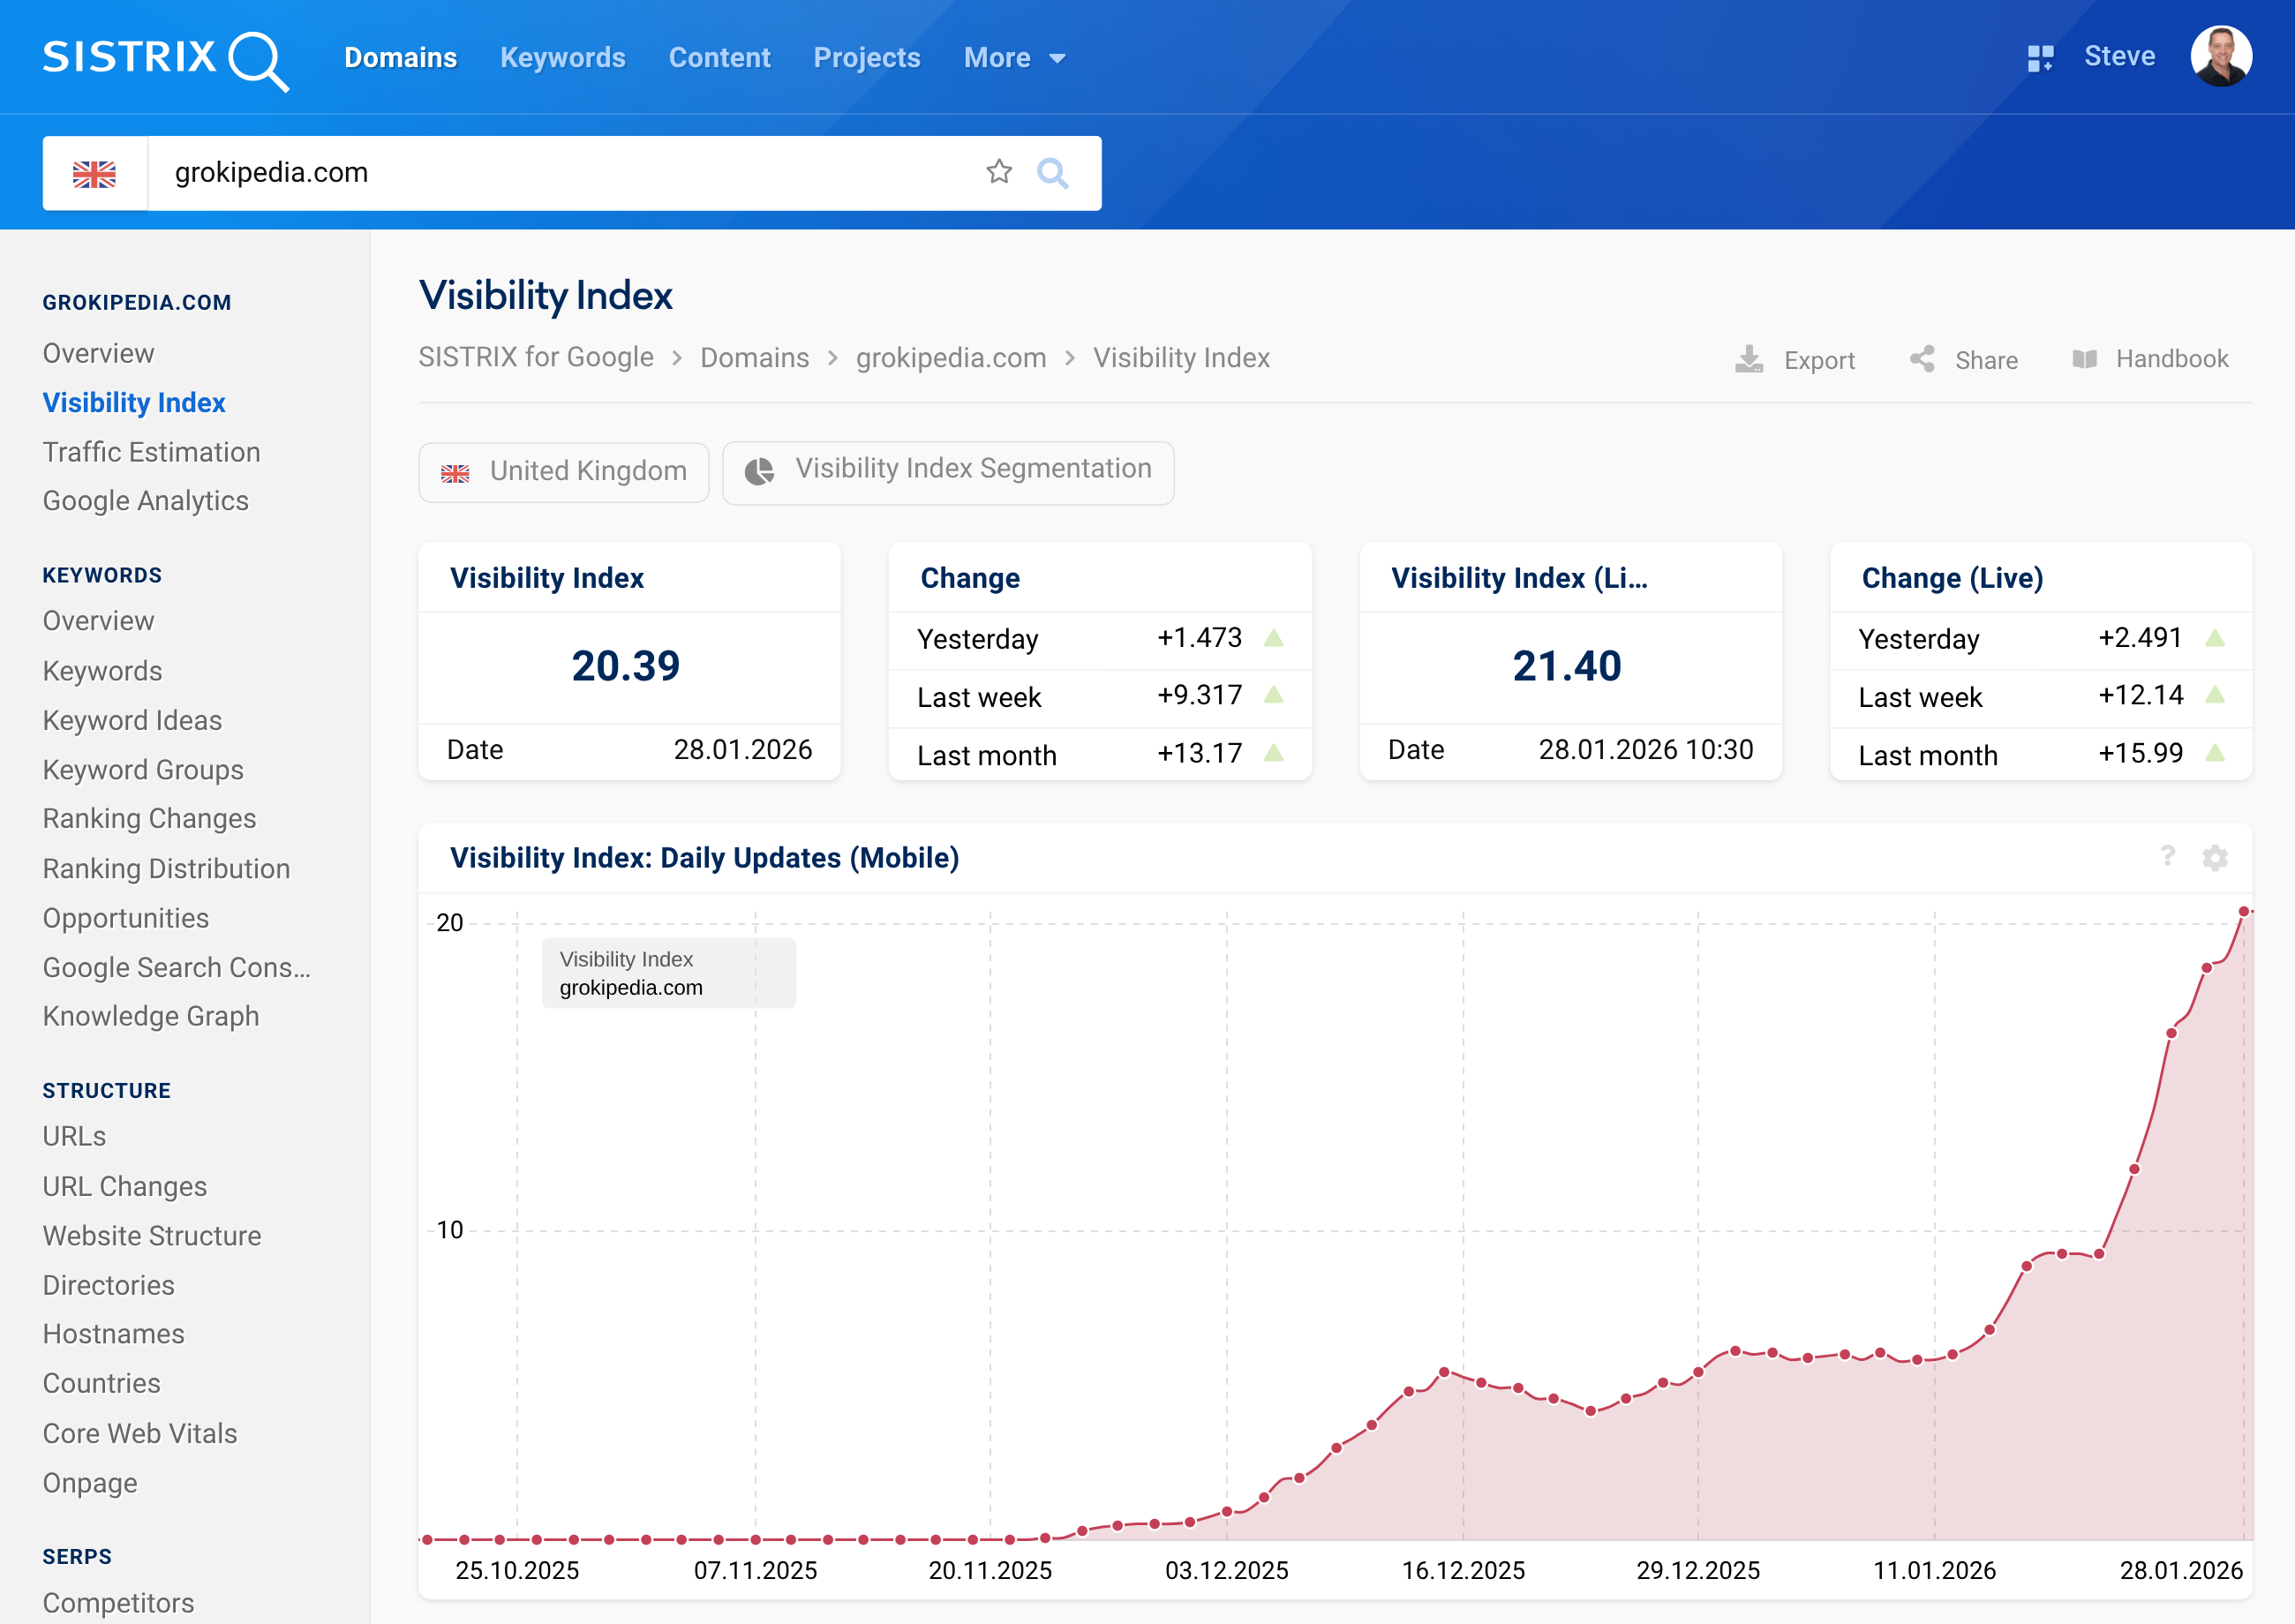Screen dimensions: 2295x1624
Task: Switch to the Content navigation item
Action: click(x=719, y=58)
